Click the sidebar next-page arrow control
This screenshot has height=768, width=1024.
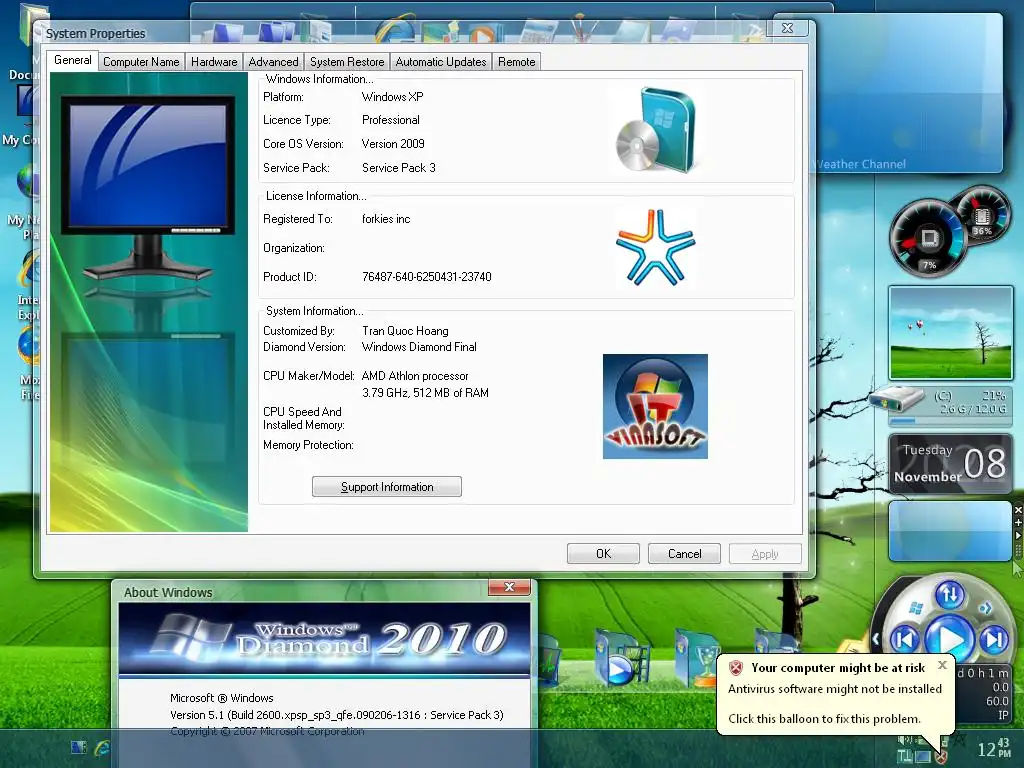(1018, 535)
